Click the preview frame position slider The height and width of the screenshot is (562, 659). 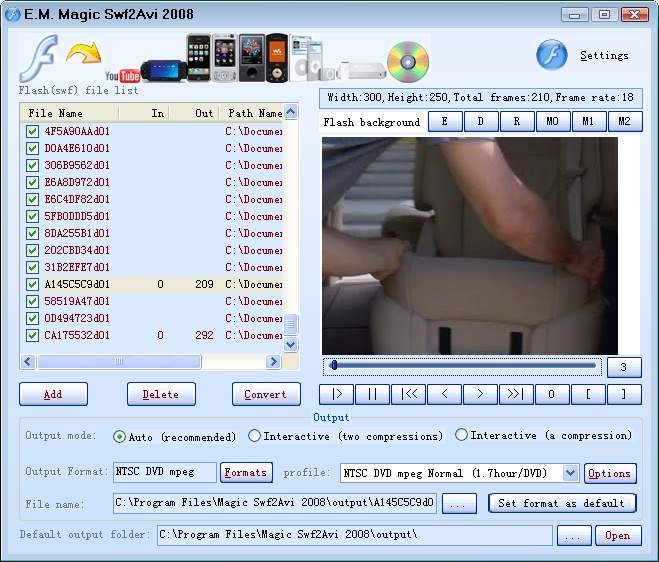click(x=462, y=366)
